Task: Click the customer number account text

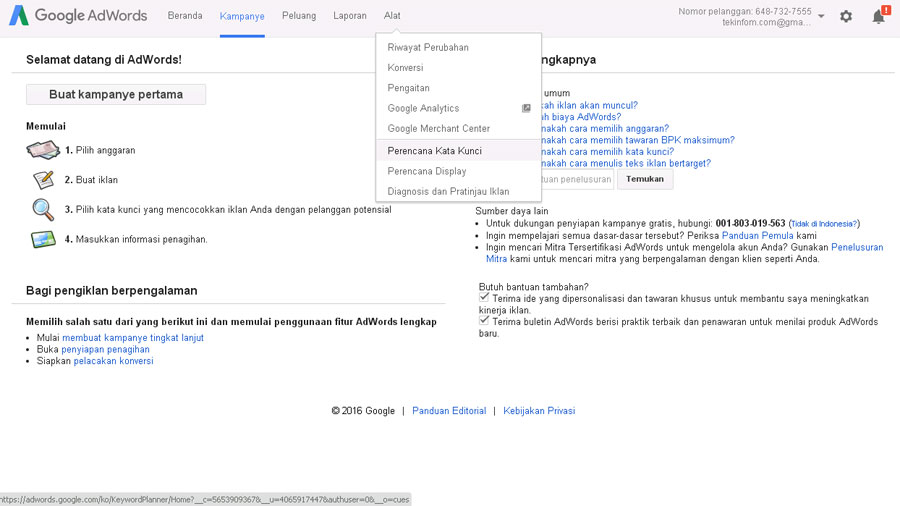Action: (x=744, y=11)
